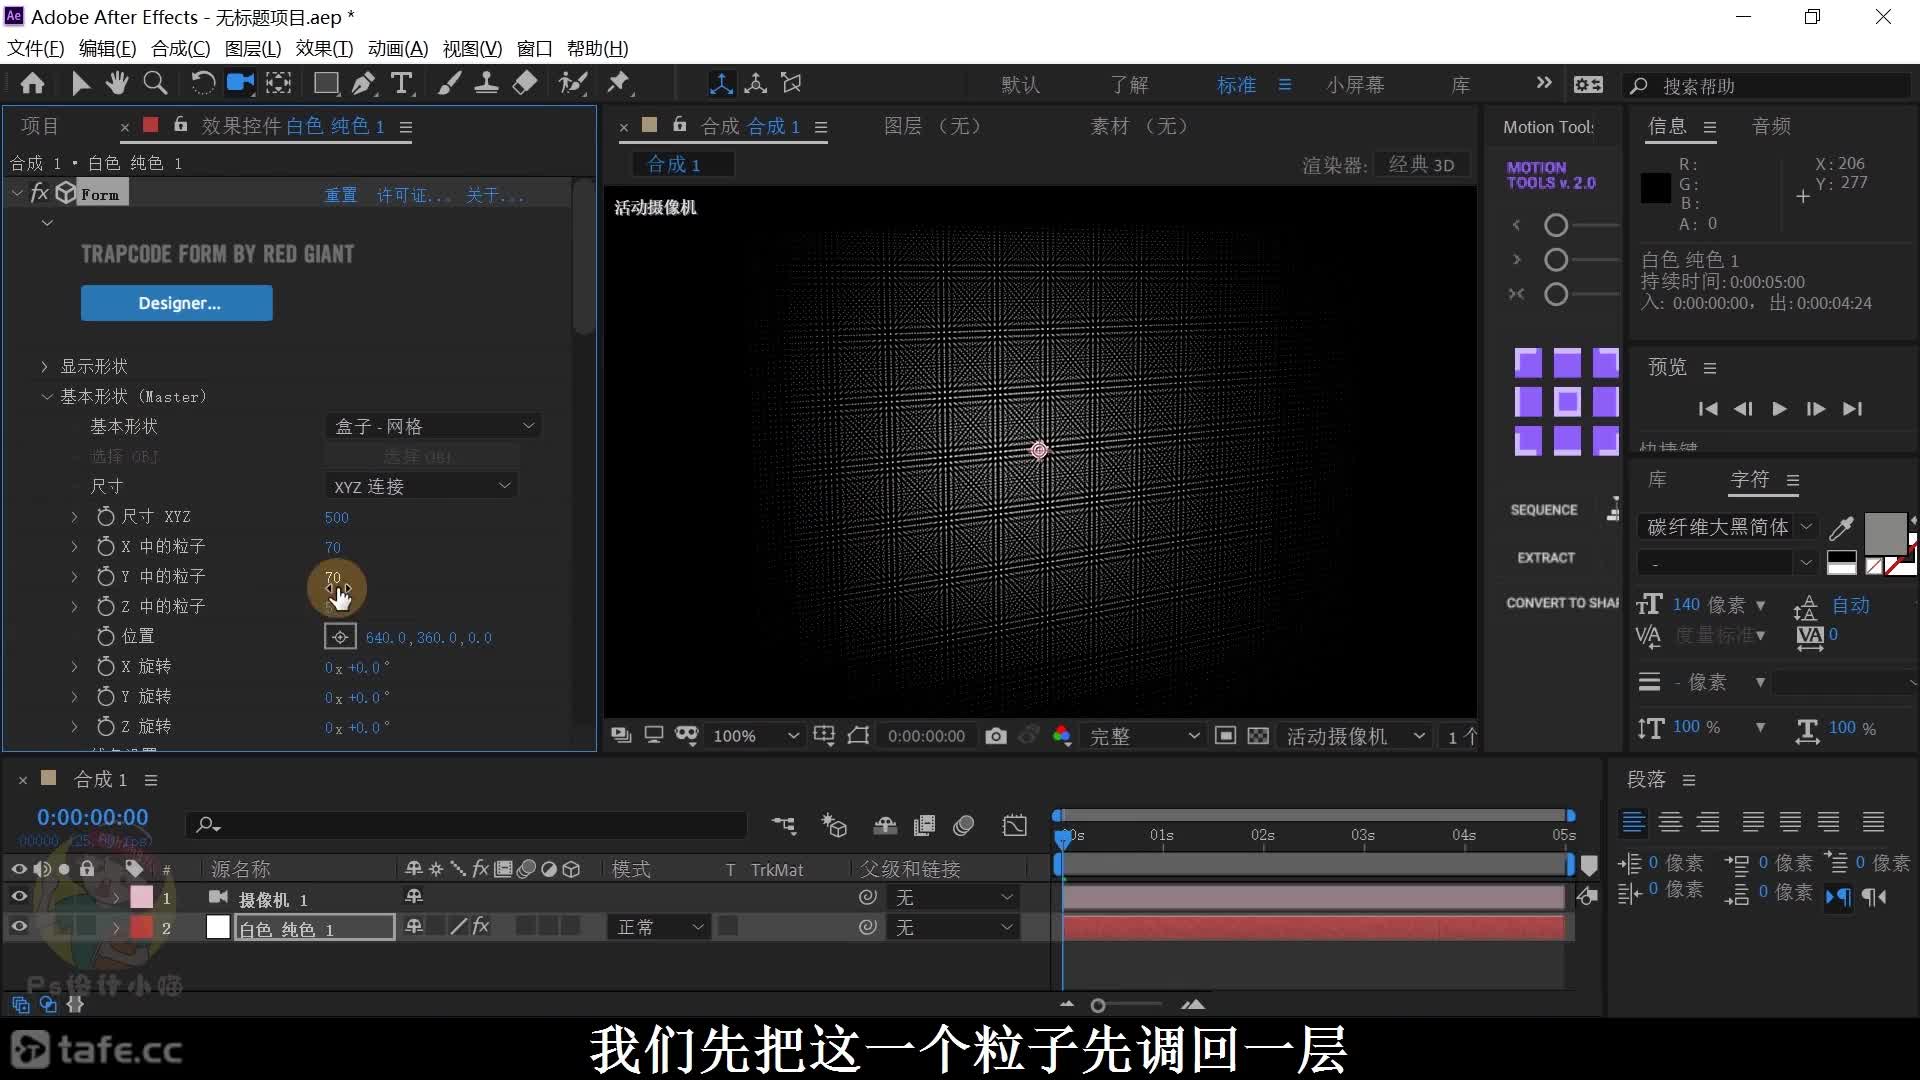Open the 碳纤维大黑简体 font dropdown

(1728, 527)
